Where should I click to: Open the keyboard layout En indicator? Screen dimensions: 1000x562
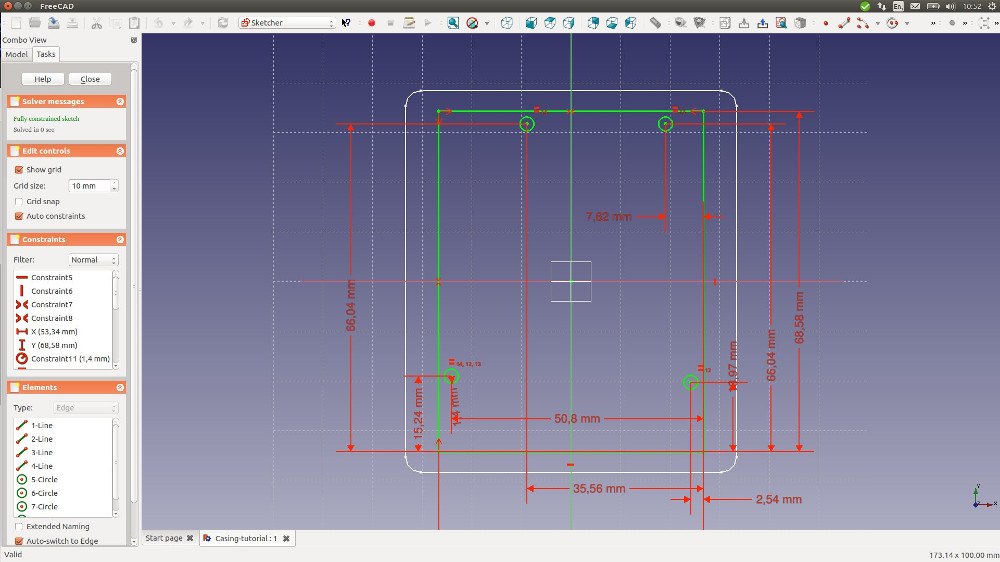pyautogui.click(x=898, y=6)
